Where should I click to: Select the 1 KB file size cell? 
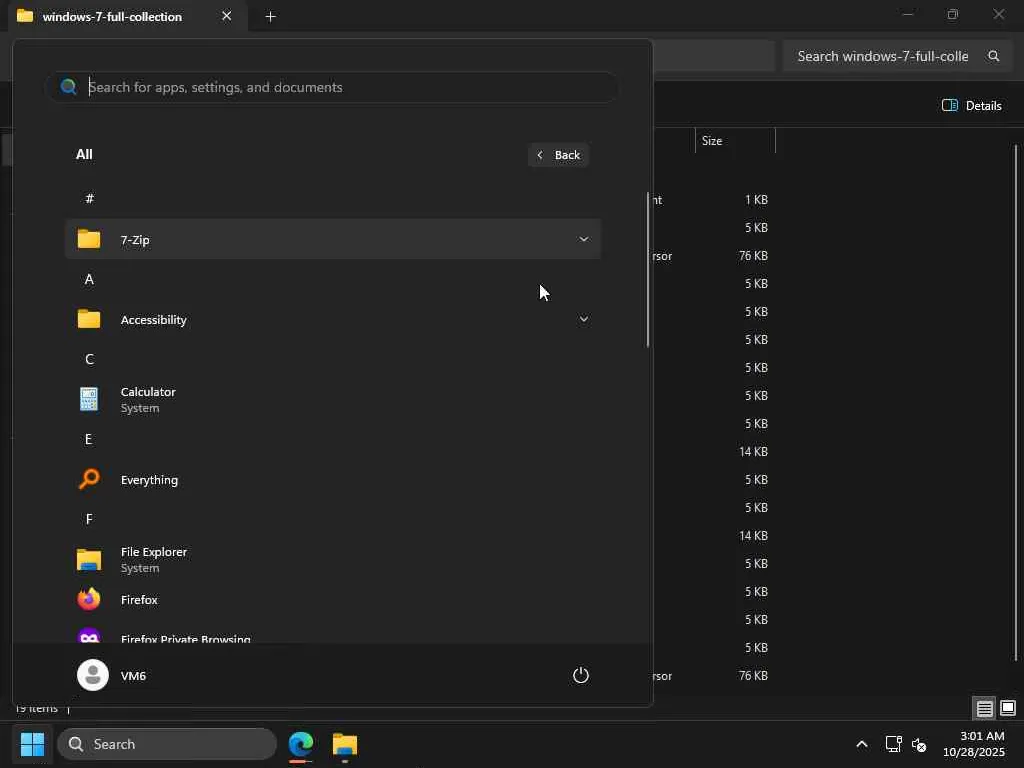pos(756,200)
